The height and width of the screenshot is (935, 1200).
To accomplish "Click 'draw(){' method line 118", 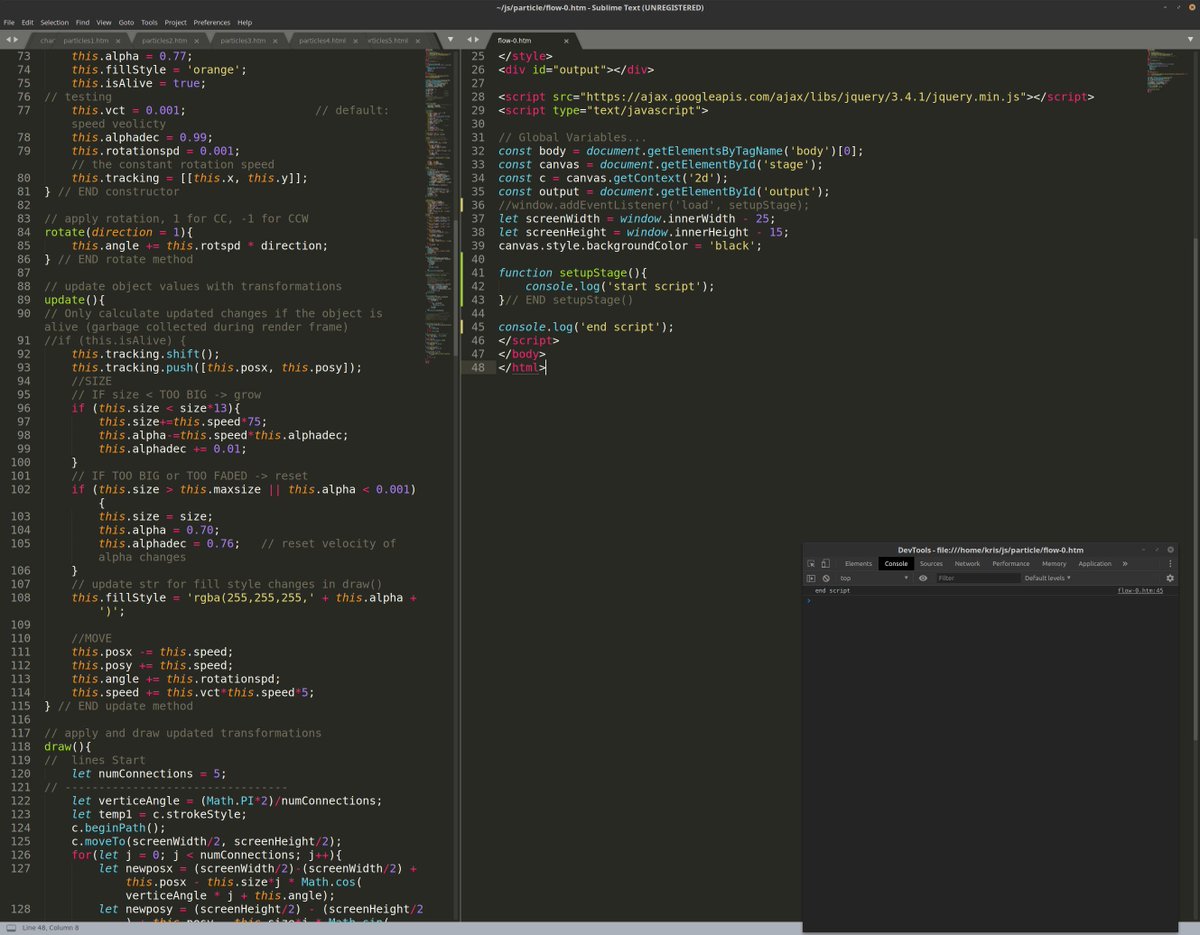I will (x=68, y=746).
